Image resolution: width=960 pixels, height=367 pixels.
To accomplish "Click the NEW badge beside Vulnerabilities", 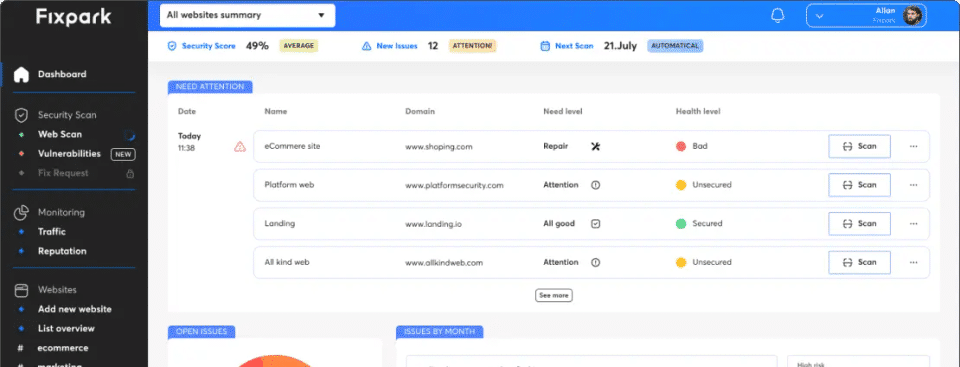I will click(x=123, y=154).
